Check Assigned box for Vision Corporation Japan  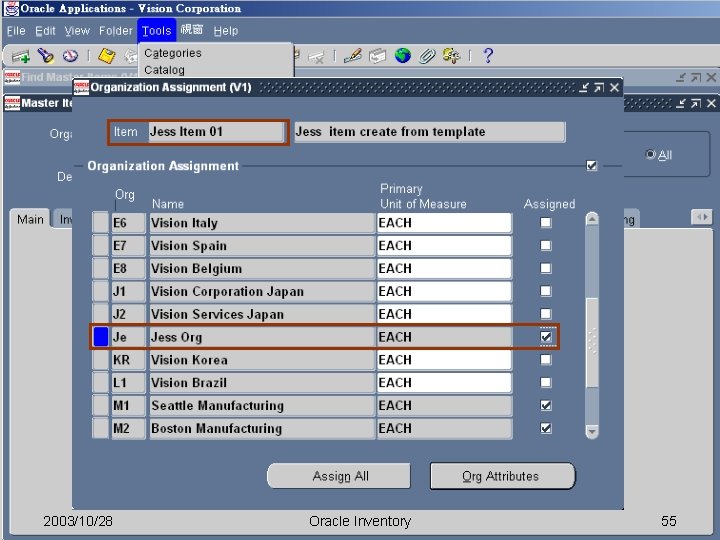point(546,291)
